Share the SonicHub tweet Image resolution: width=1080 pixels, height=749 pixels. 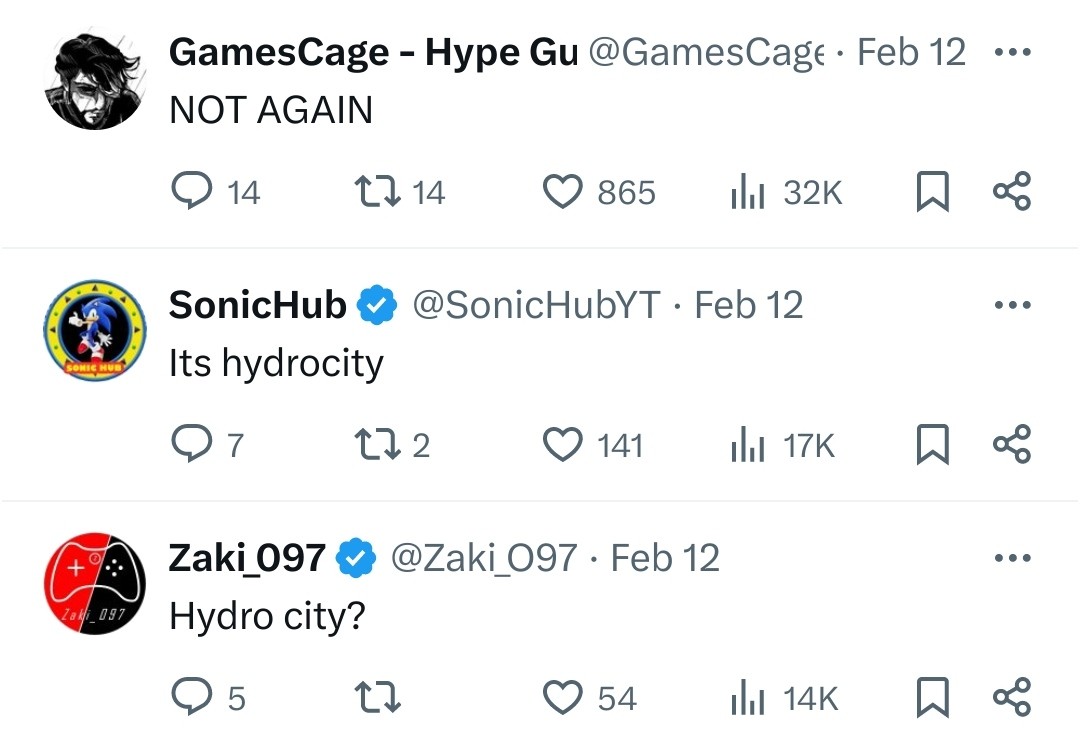pos(1011,444)
